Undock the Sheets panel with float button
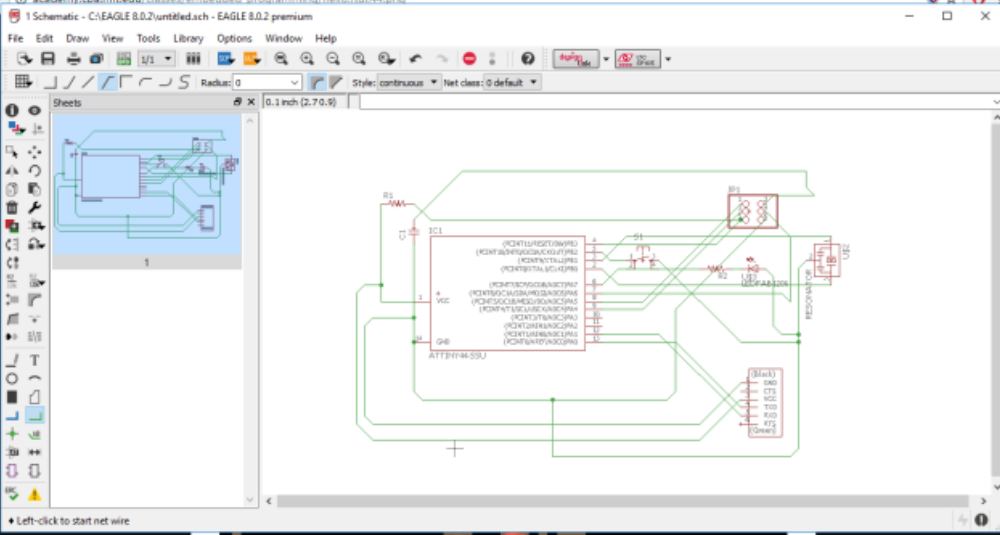The height and width of the screenshot is (535, 1000). tap(237, 102)
